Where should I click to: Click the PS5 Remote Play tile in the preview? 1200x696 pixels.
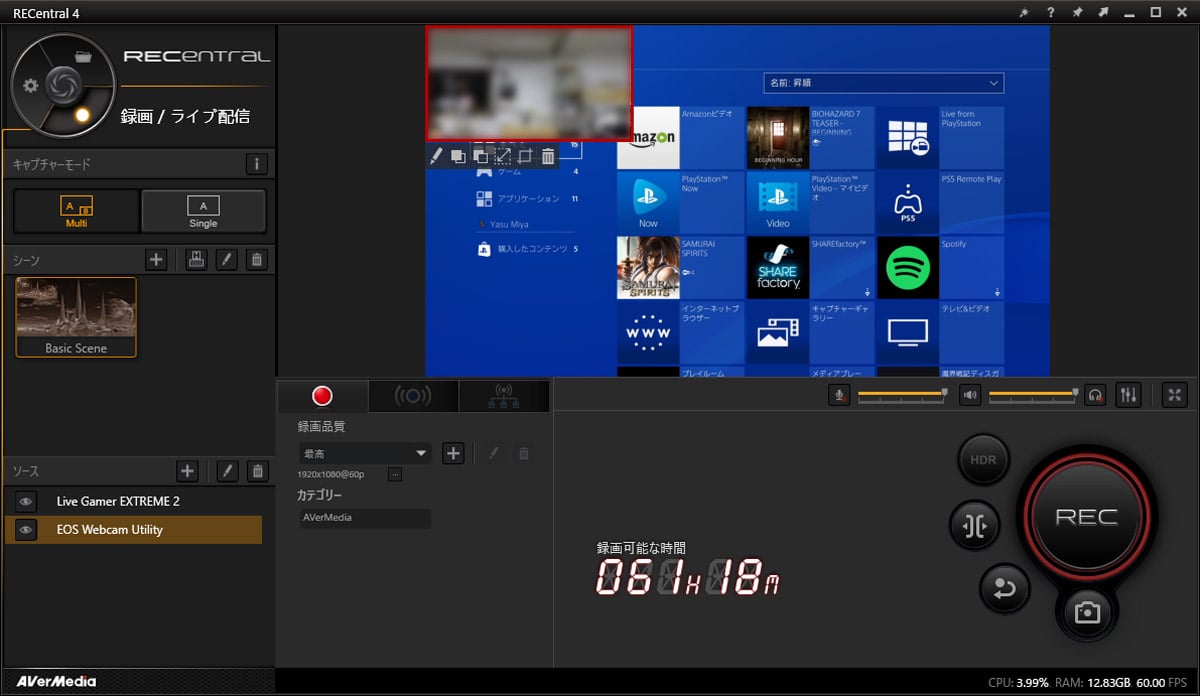pyautogui.click(x=939, y=202)
